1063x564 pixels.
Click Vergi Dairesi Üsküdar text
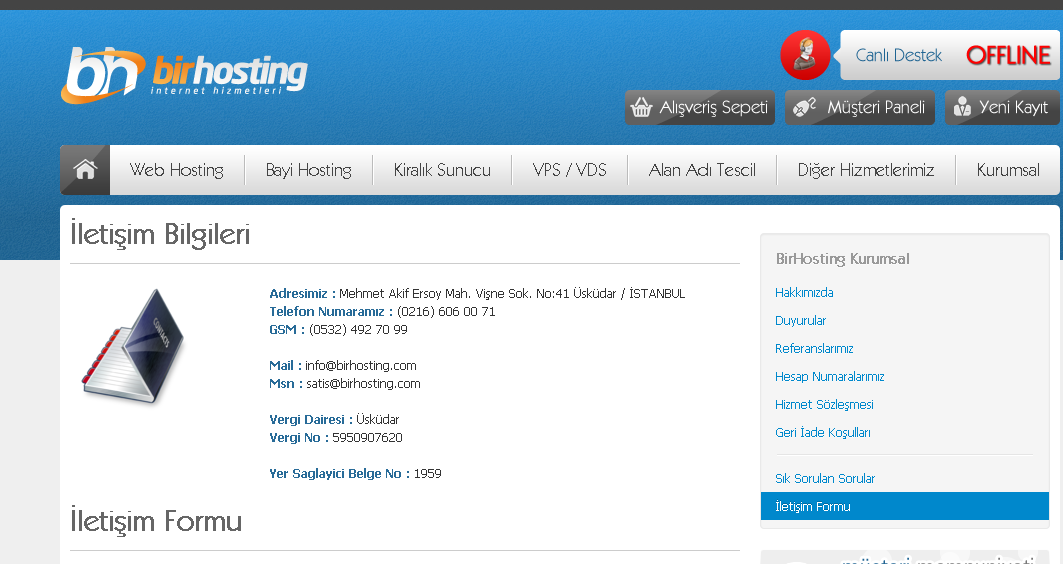point(334,420)
